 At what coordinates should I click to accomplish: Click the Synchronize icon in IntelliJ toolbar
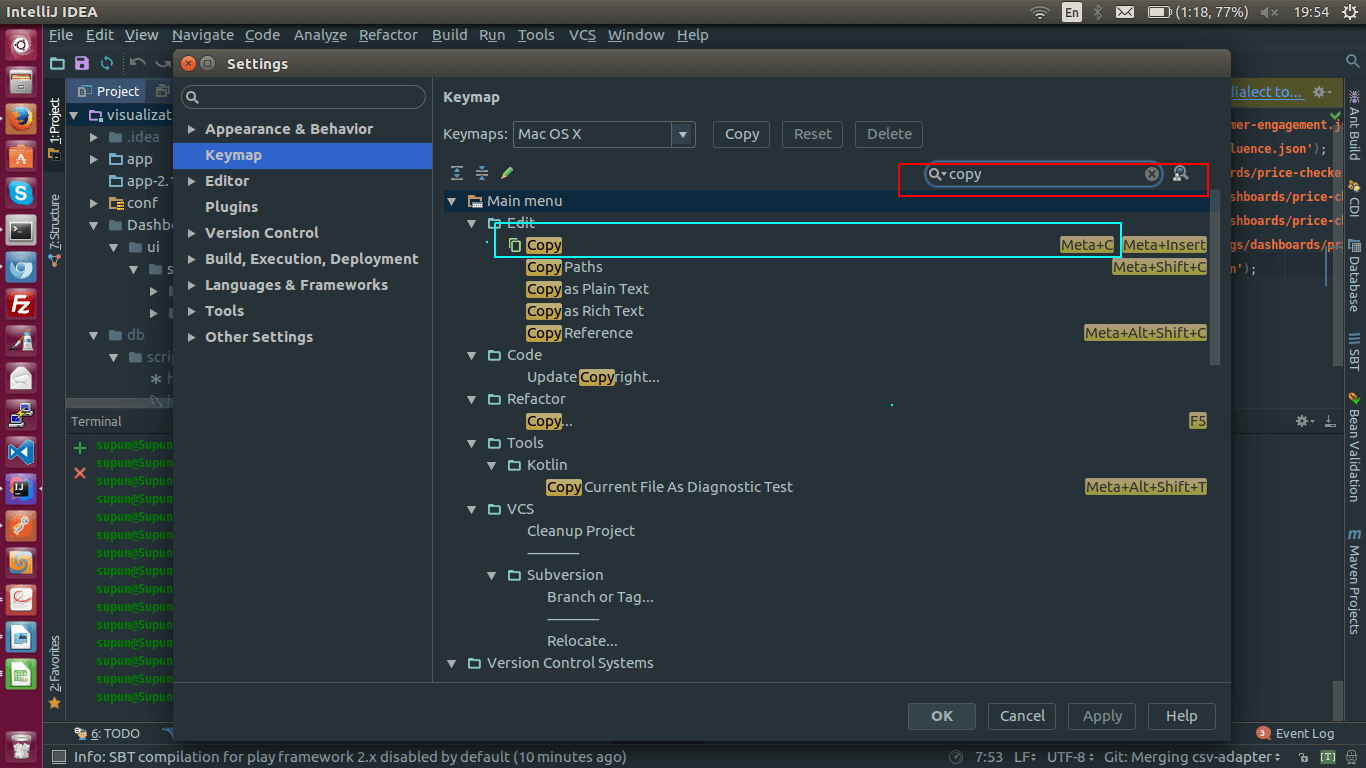click(107, 63)
